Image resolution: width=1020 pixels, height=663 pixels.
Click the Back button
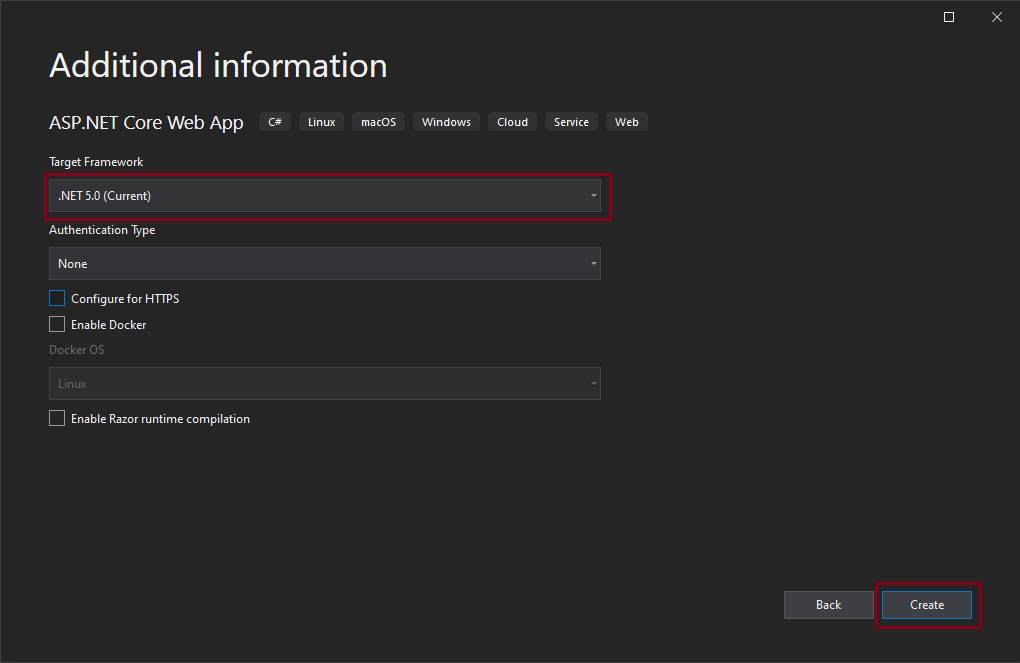point(828,604)
